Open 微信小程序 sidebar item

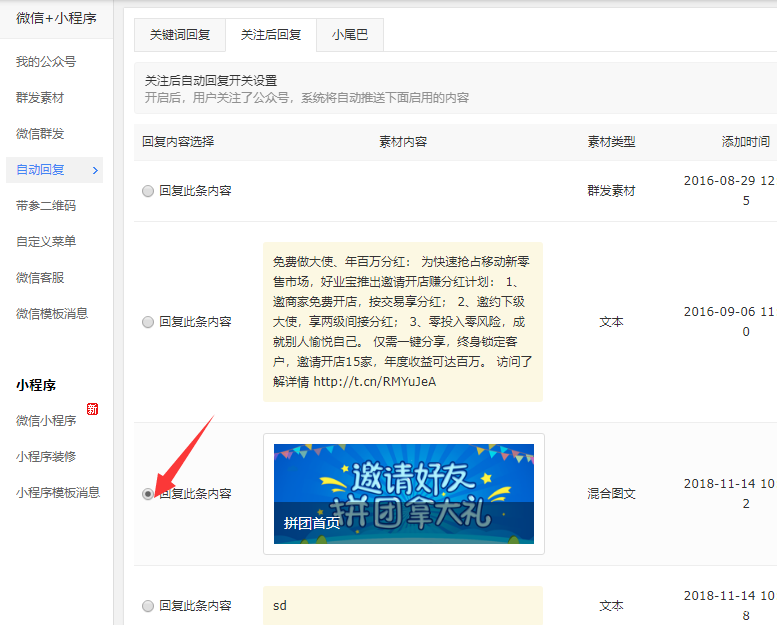point(46,421)
